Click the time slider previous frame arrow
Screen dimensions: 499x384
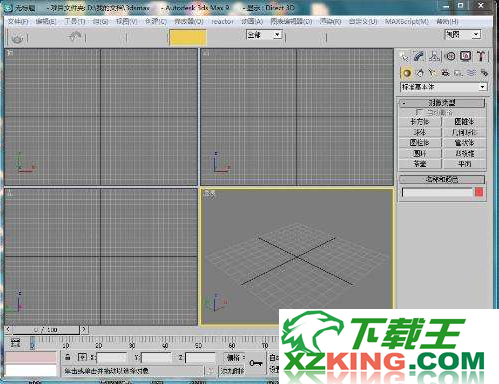[8, 330]
